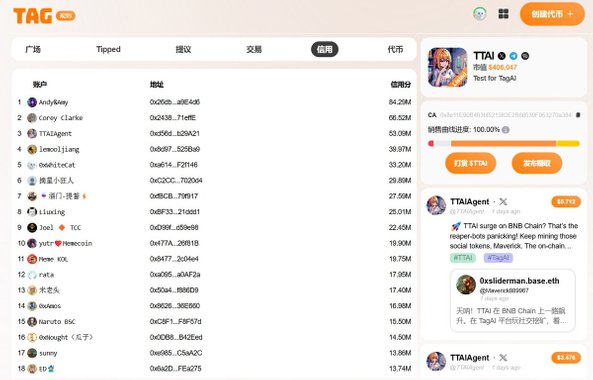The image size is (593, 380).
Task: Click the yutr Memecoin avatar in rank 10
Action: click(32, 243)
